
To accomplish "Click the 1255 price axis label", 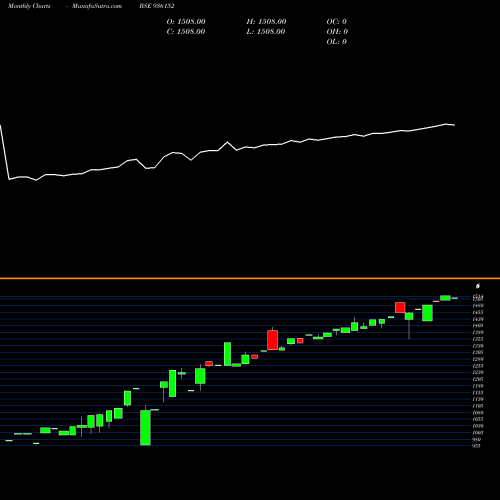I will [x=478, y=366].
